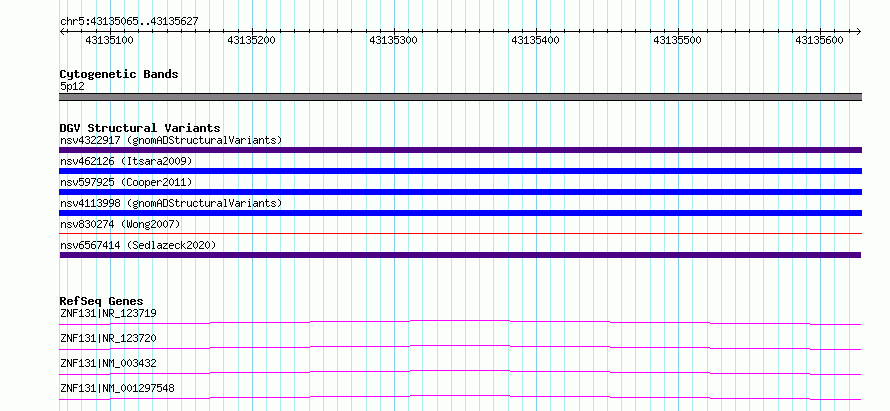The width and height of the screenshot is (890, 411).
Task: Select the DGV Structural Variants track title
Action: (x=140, y=128)
